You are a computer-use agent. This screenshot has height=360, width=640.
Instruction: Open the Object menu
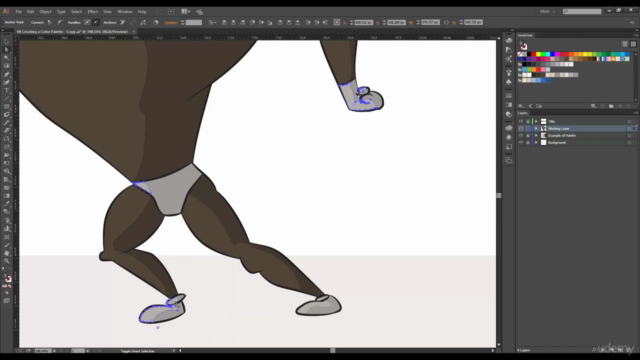[x=45, y=11]
